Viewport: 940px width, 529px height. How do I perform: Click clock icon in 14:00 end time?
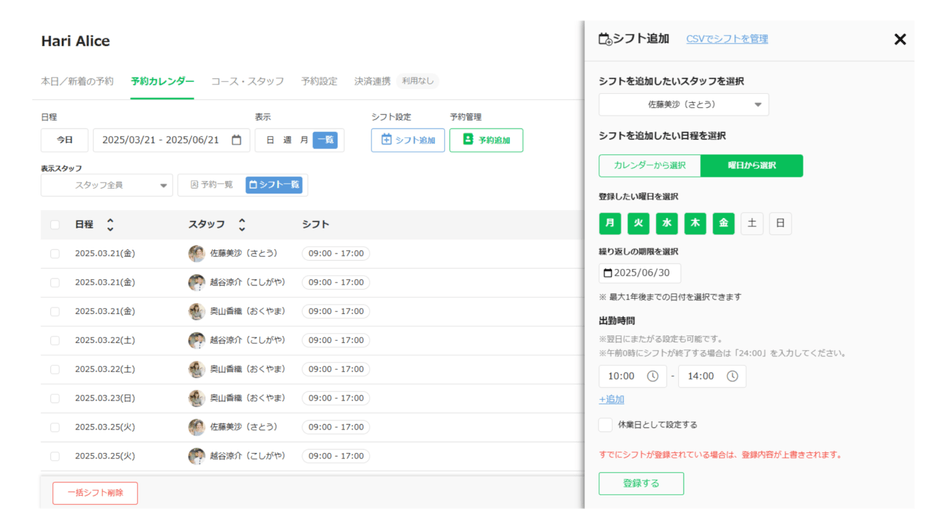[x=732, y=376]
